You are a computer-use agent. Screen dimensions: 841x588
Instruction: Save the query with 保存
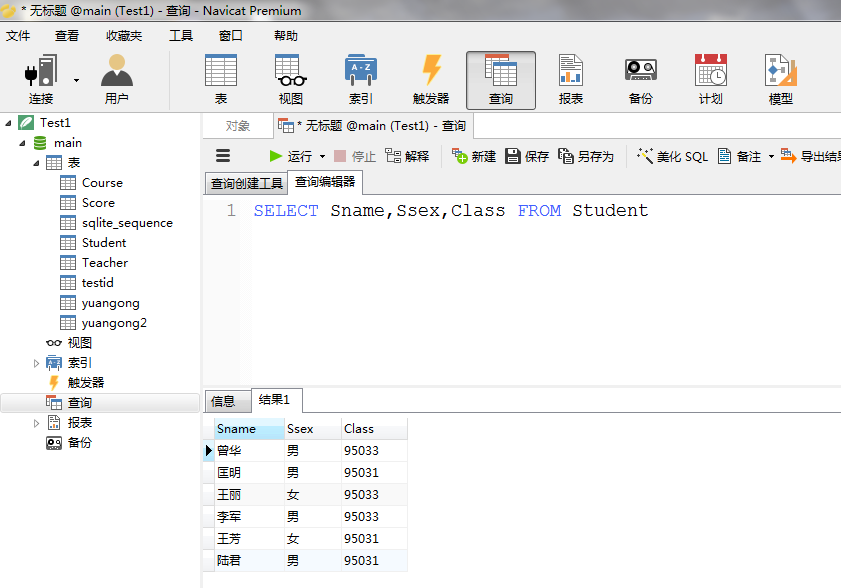pyautogui.click(x=527, y=156)
